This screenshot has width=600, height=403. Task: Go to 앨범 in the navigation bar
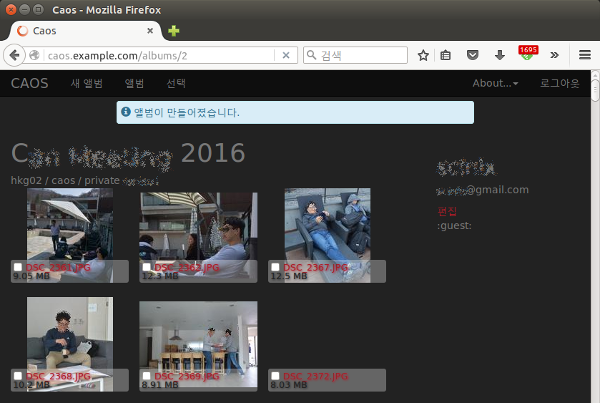134,83
